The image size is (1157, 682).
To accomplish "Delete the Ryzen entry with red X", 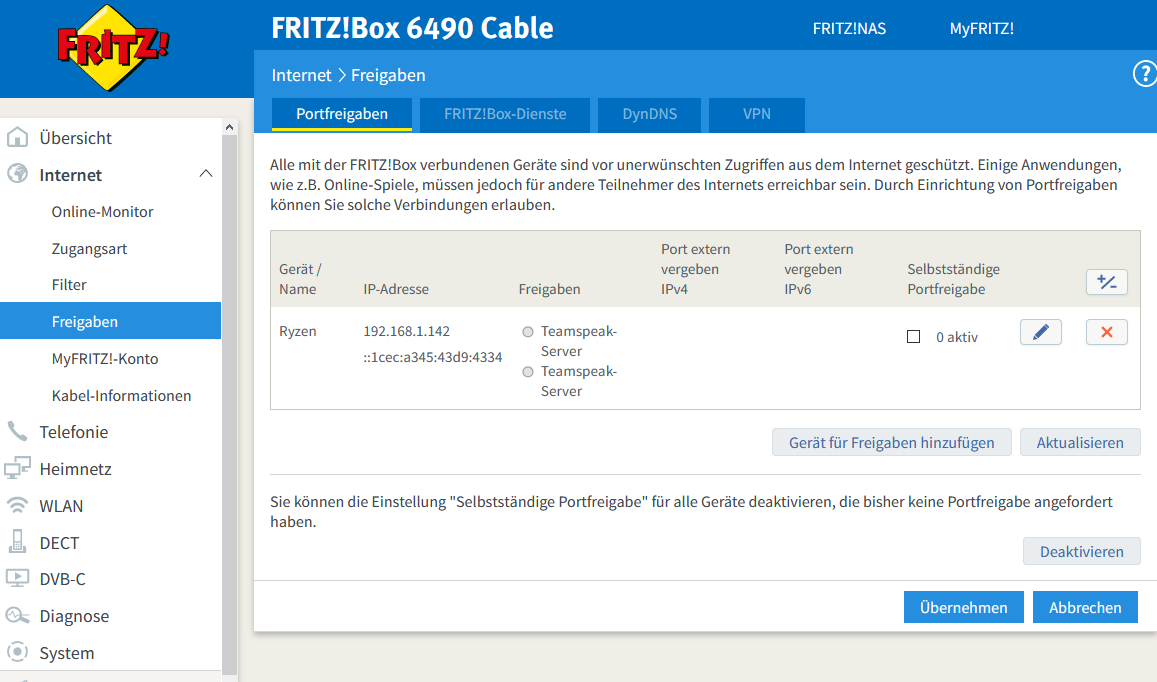I will [1106, 333].
